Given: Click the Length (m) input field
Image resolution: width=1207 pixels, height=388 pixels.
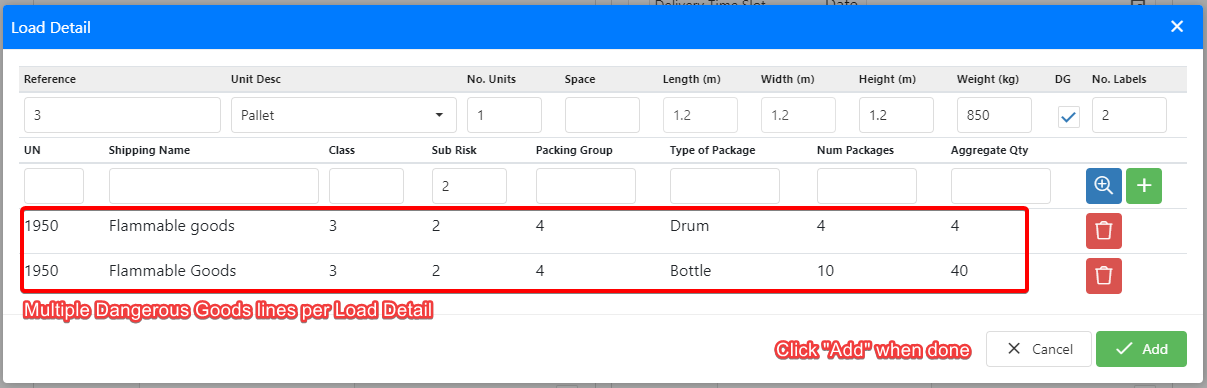Looking at the screenshot, I should [x=700, y=115].
